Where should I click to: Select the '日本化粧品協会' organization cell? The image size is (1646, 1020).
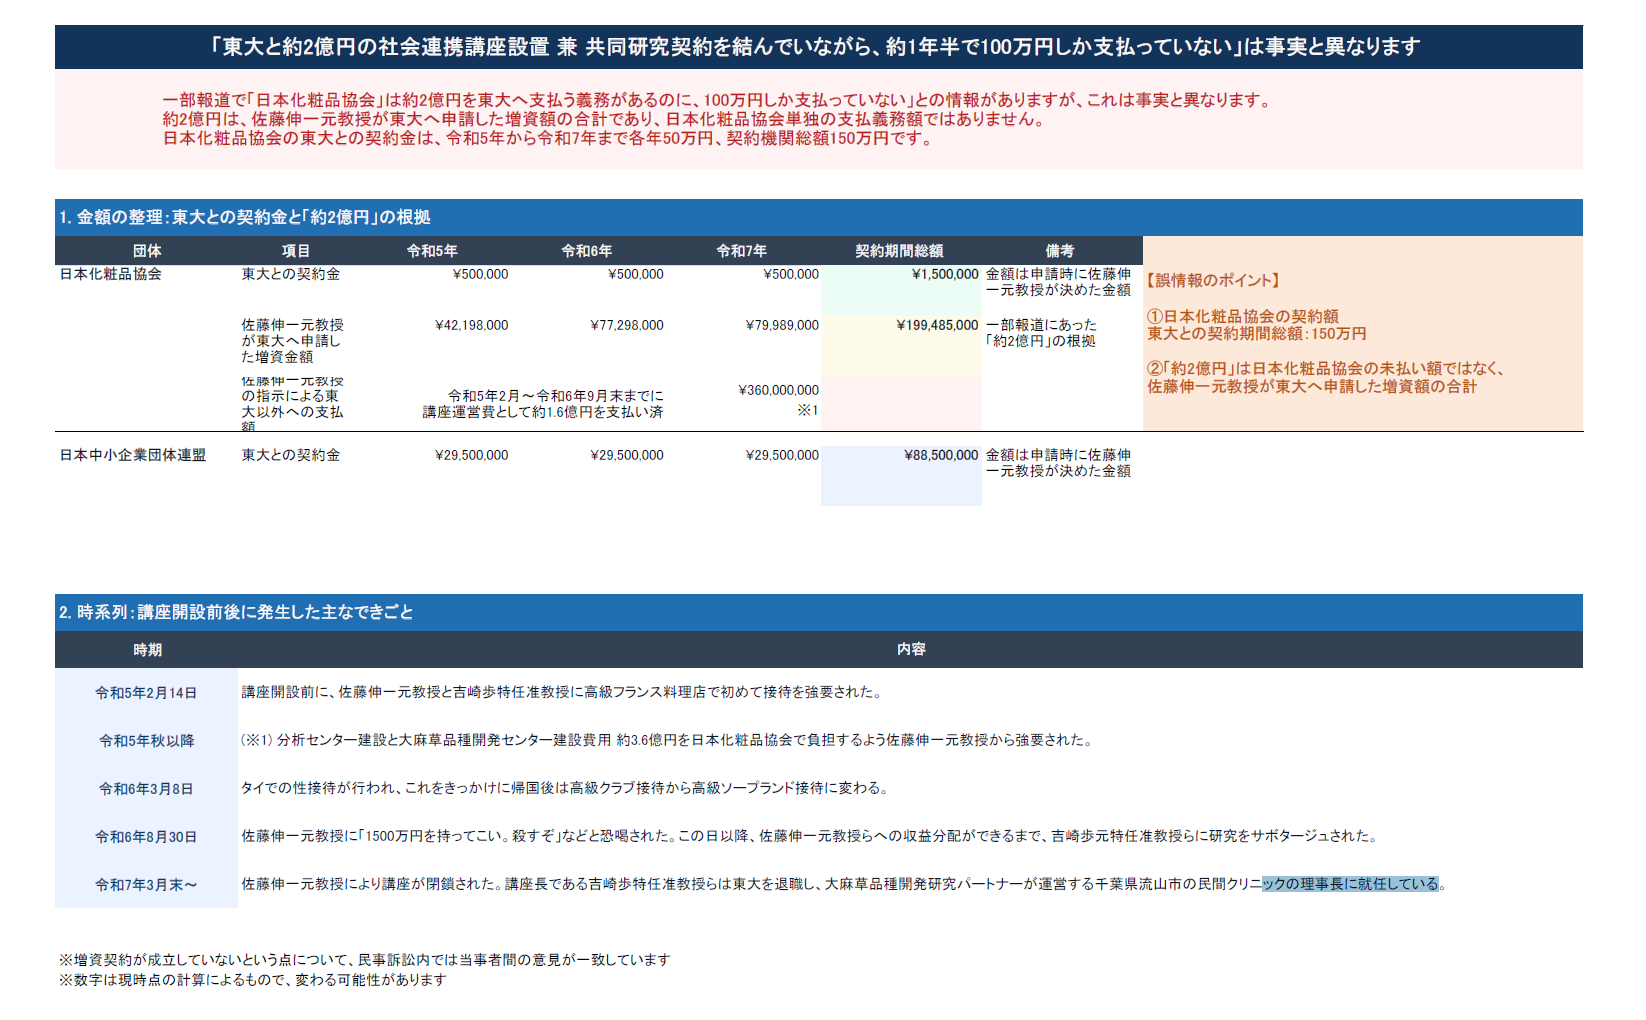[111, 274]
